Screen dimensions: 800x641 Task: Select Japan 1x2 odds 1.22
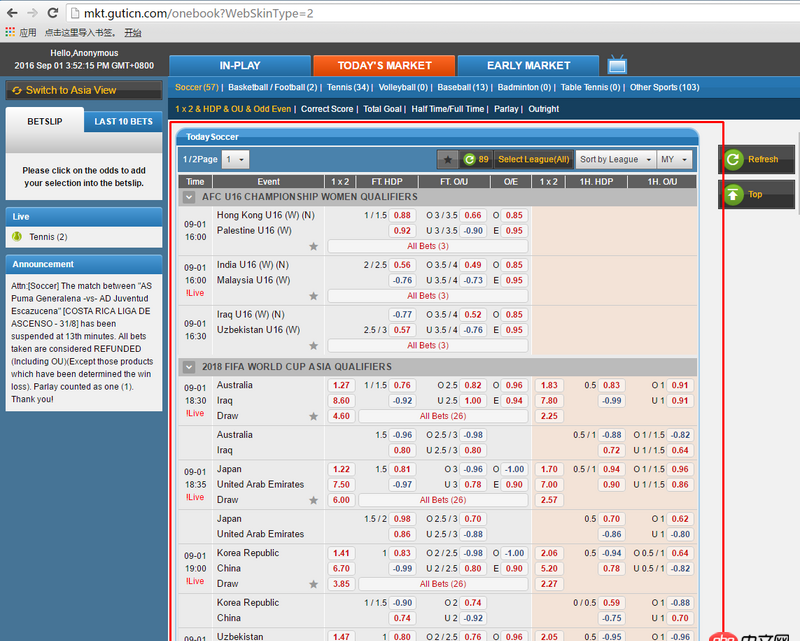coord(341,469)
